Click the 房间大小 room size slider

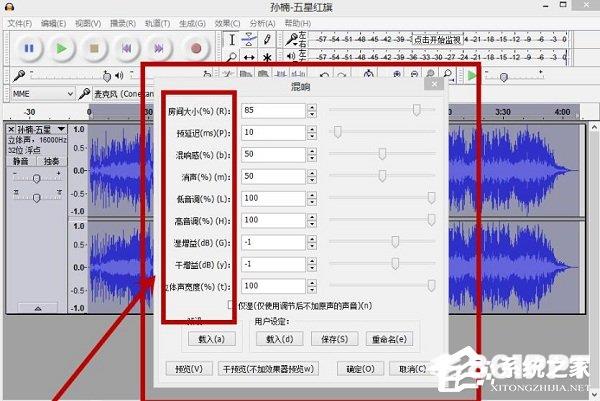tap(382, 110)
